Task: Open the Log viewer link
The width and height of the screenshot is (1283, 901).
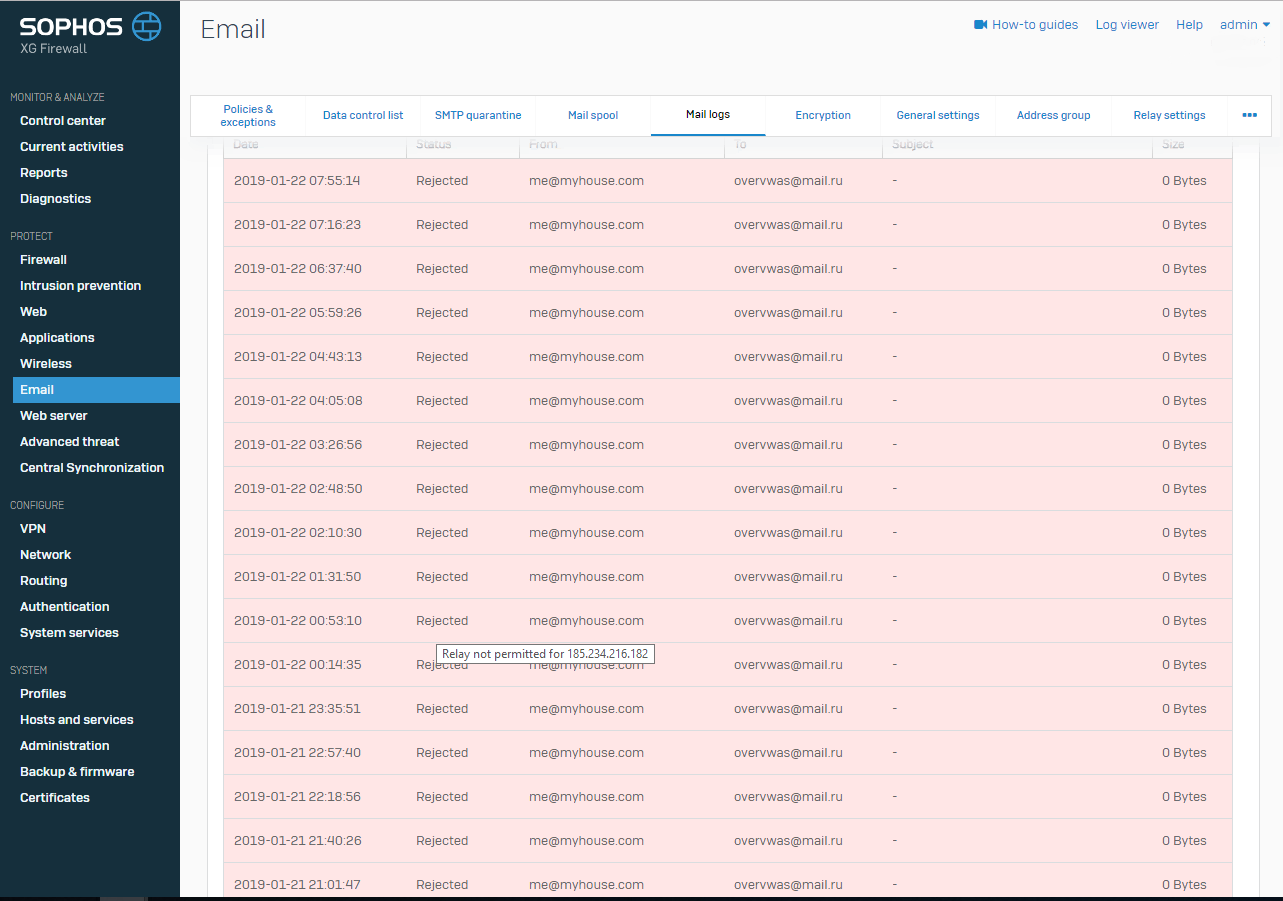Action: click(1127, 25)
